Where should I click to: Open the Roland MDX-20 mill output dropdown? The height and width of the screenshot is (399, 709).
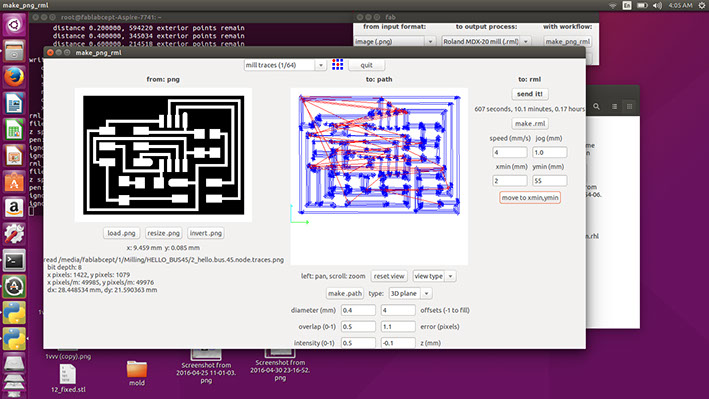[x=486, y=41]
